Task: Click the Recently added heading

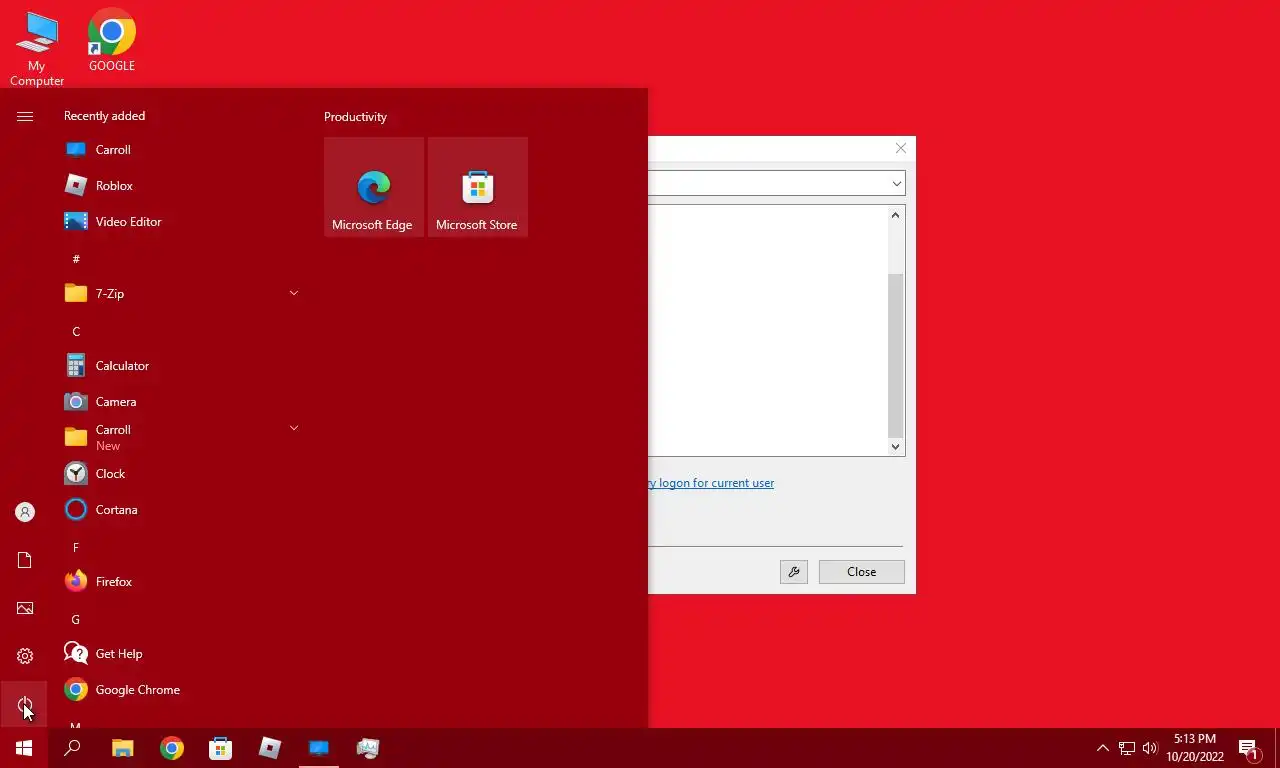Action: (x=104, y=116)
